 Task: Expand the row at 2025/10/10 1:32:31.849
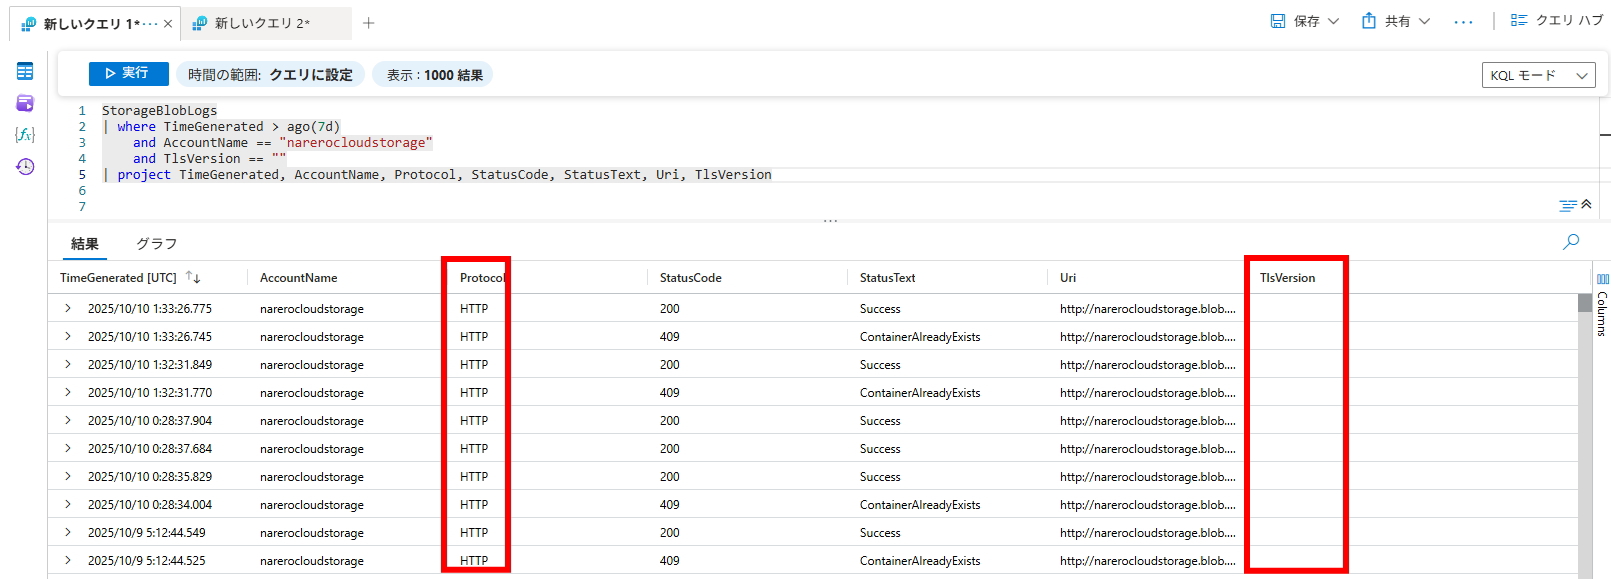[68, 364]
